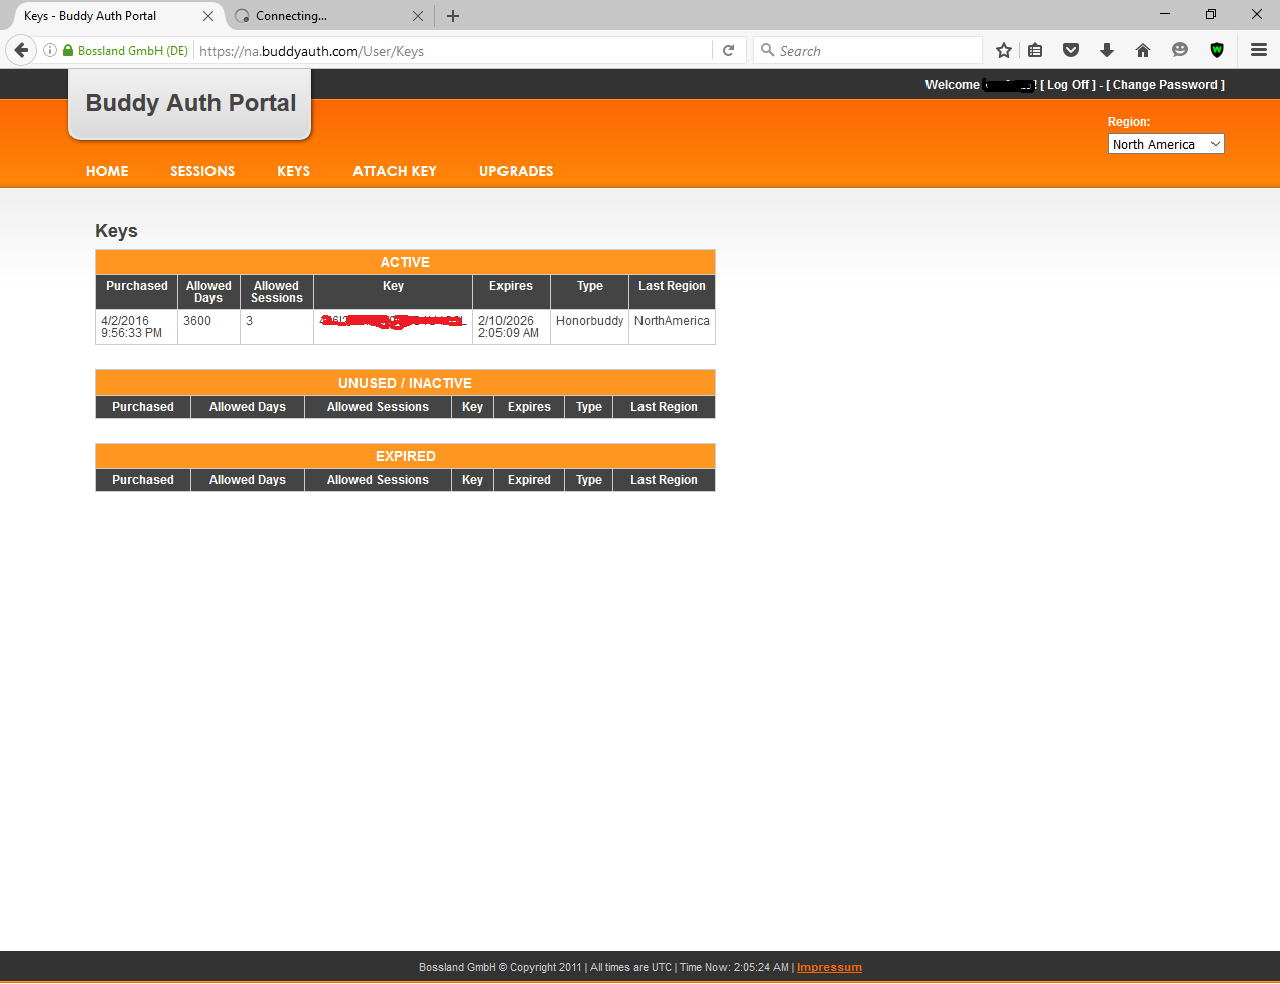Open the downloads arrow icon
The height and width of the screenshot is (984, 1280).
pyautogui.click(x=1106, y=50)
